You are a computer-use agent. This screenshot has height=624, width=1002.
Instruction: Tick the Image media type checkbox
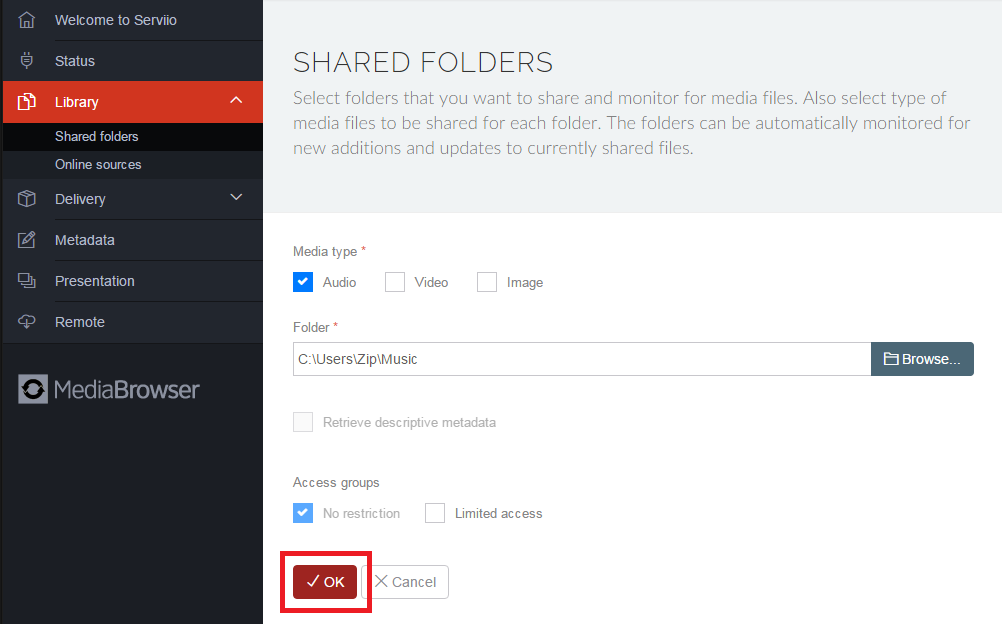(487, 282)
